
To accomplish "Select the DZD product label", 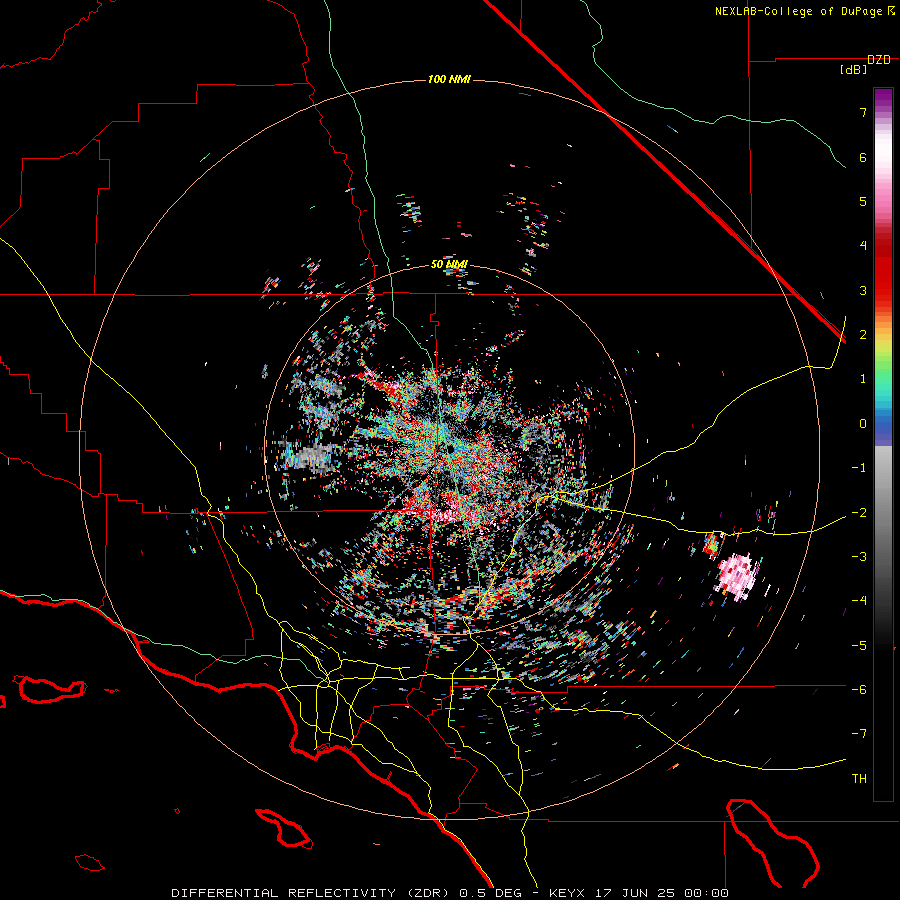I will [878, 60].
